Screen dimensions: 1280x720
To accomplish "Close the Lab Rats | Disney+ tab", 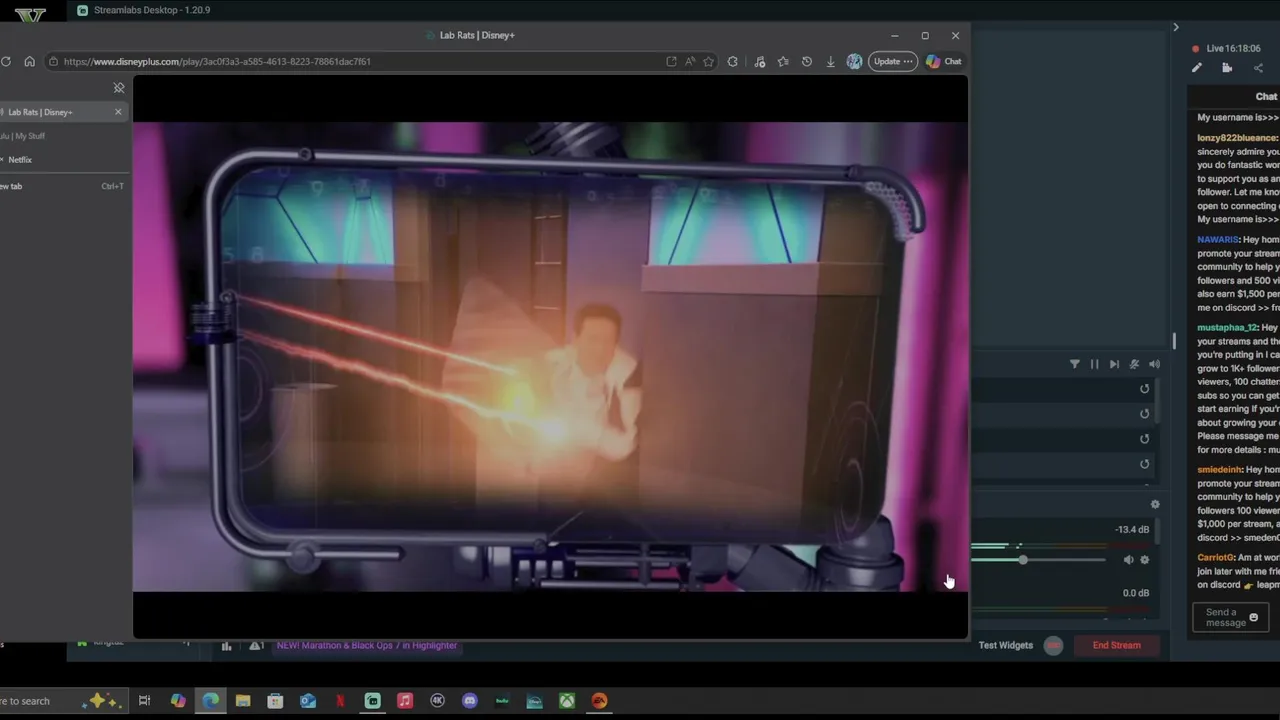I will point(118,112).
